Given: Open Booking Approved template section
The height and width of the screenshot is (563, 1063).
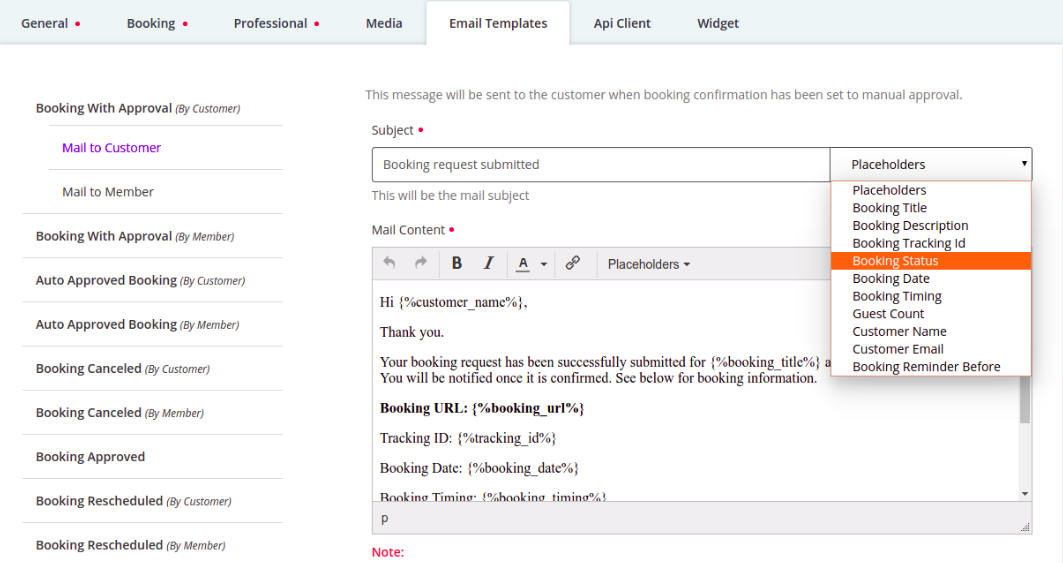Looking at the screenshot, I should pyautogui.click(x=90, y=457).
